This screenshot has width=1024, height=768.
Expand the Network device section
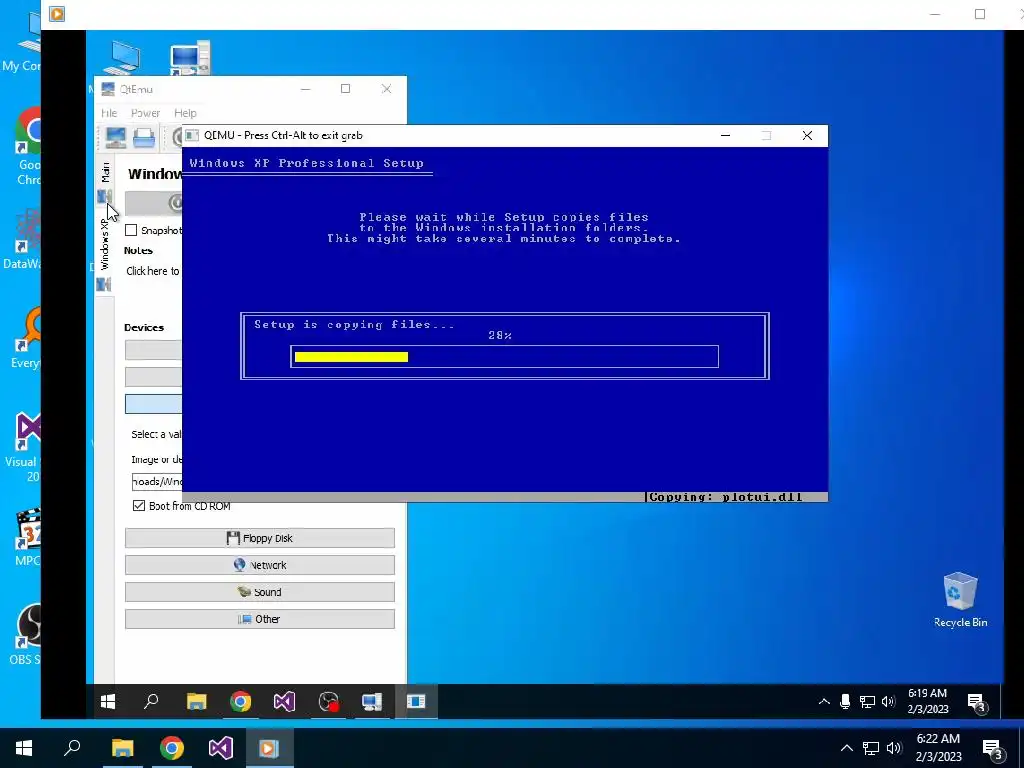pyautogui.click(x=260, y=565)
